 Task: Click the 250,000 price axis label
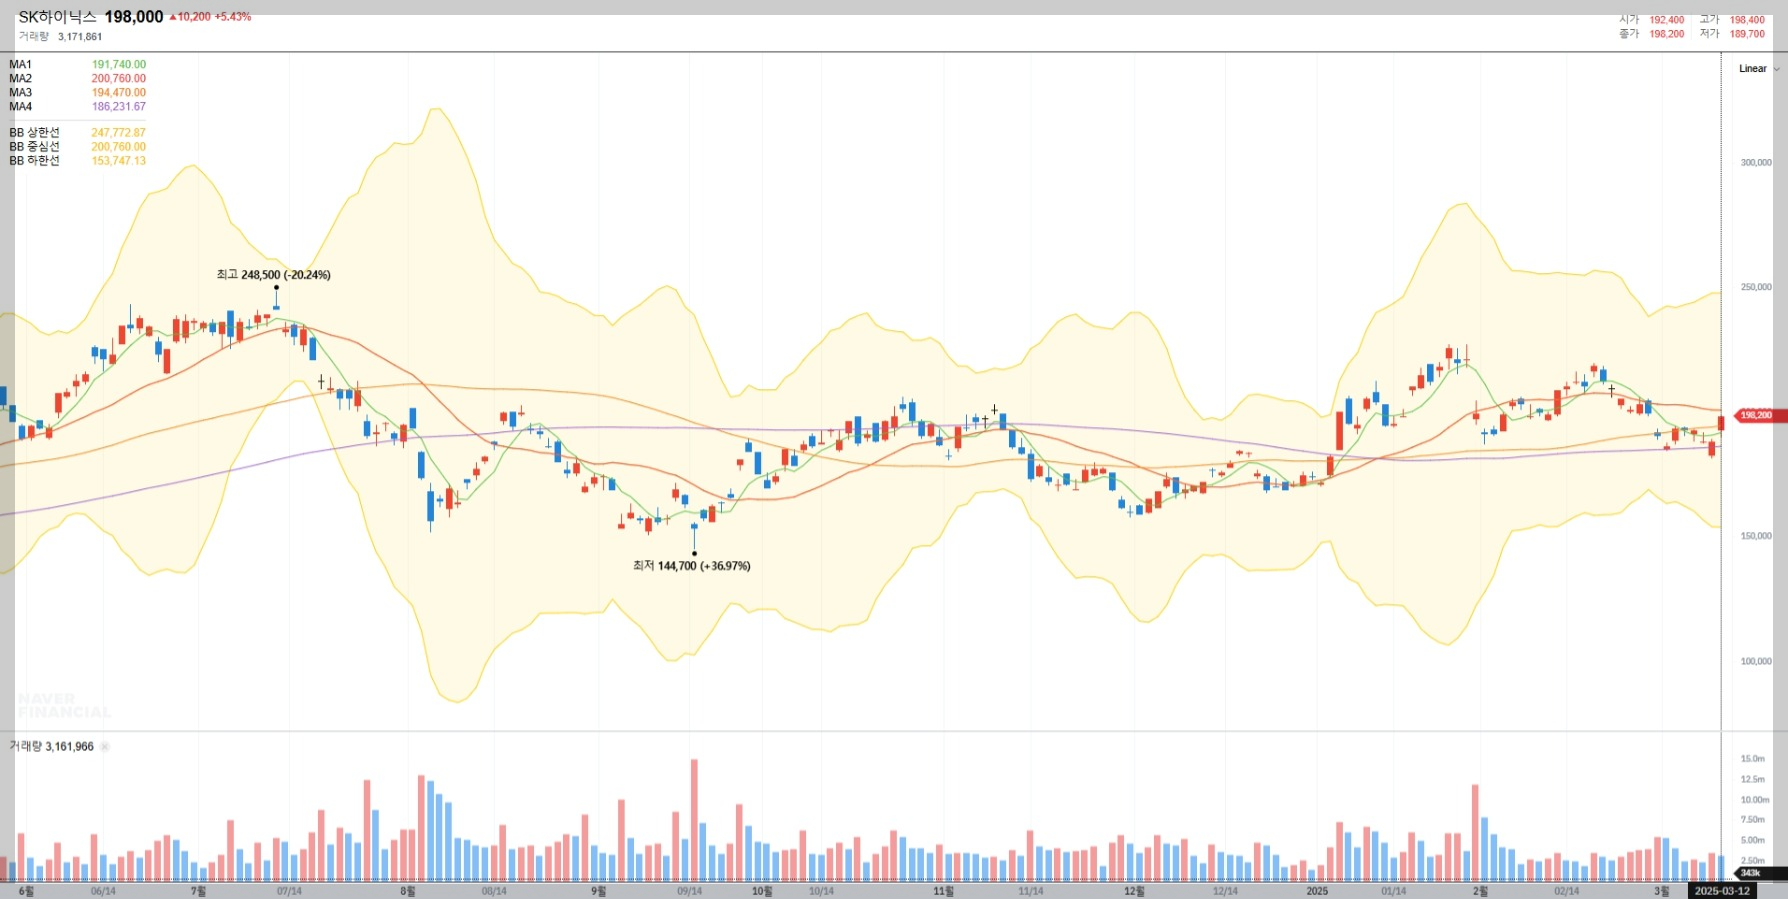pos(1756,287)
